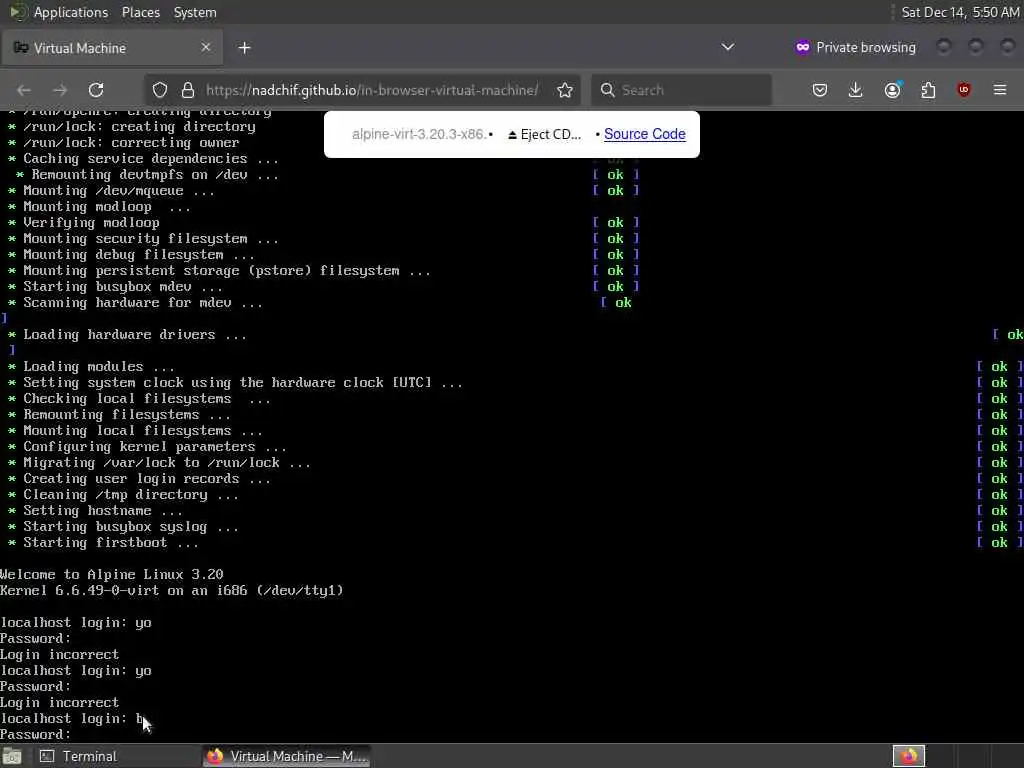The height and width of the screenshot is (768, 1024).
Task: Select Virtual Machine window in taskbar
Action: point(287,756)
